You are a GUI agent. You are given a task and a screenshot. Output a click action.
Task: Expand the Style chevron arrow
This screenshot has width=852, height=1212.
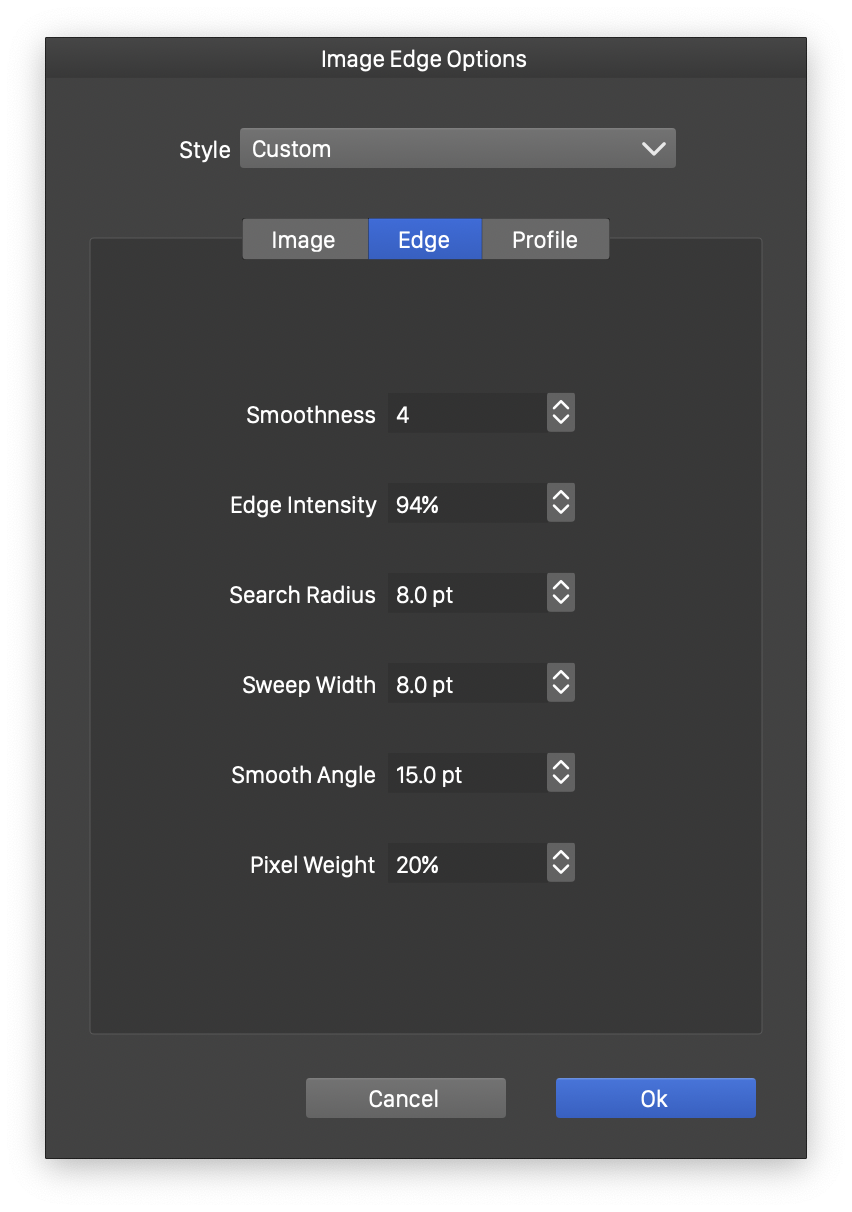653,149
